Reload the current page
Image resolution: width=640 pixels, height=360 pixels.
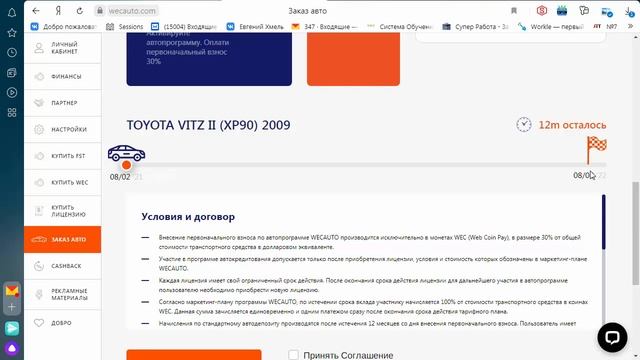coord(80,11)
